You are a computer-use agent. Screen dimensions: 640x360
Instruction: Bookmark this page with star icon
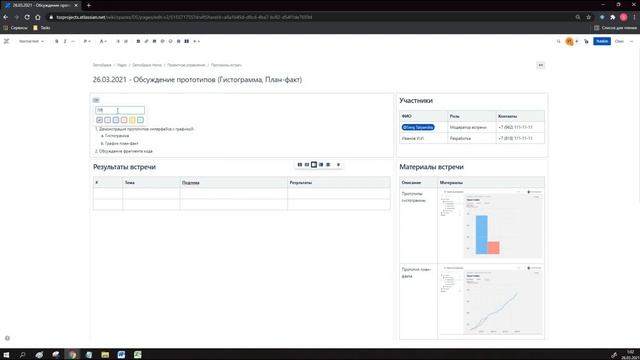[589, 17]
